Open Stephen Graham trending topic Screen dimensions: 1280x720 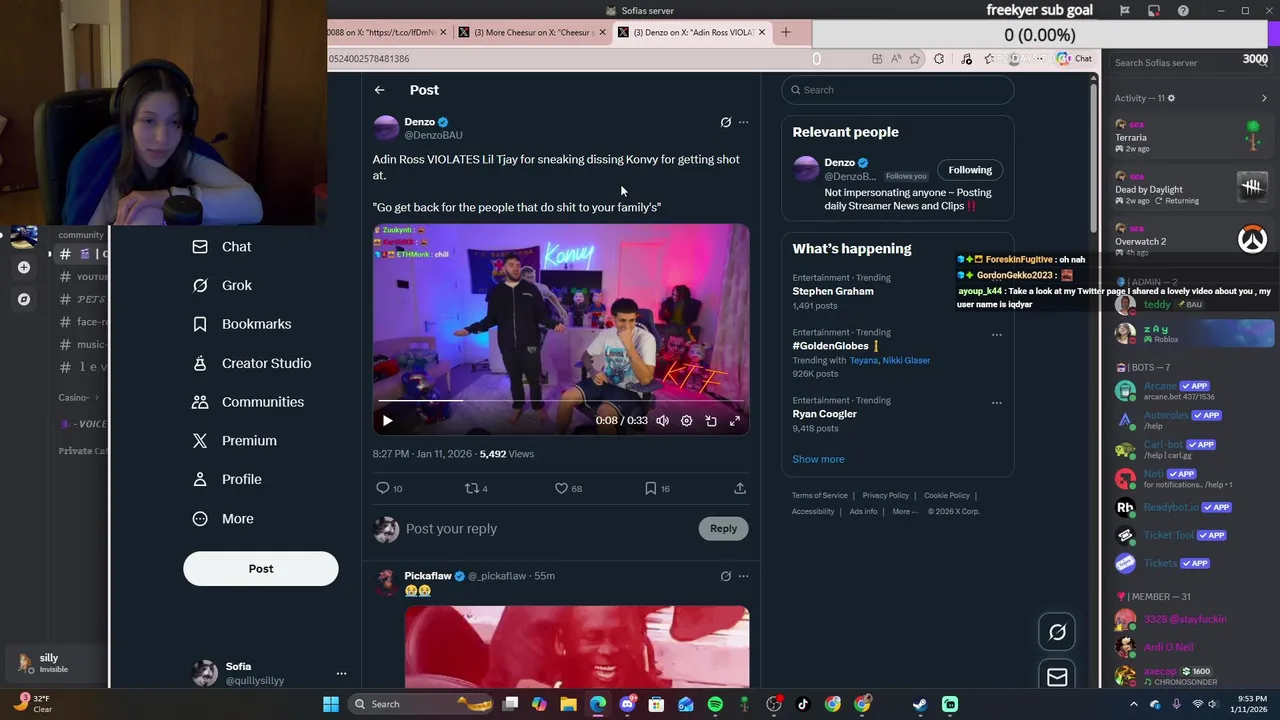click(833, 291)
